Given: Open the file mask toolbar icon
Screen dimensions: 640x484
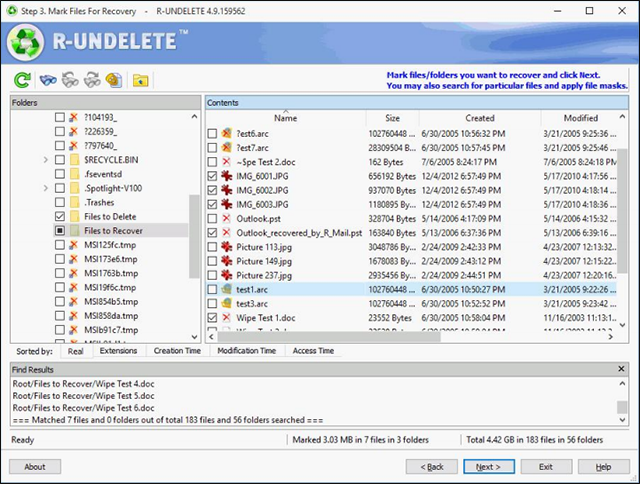Looking at the screenshot, I should 114,80.
